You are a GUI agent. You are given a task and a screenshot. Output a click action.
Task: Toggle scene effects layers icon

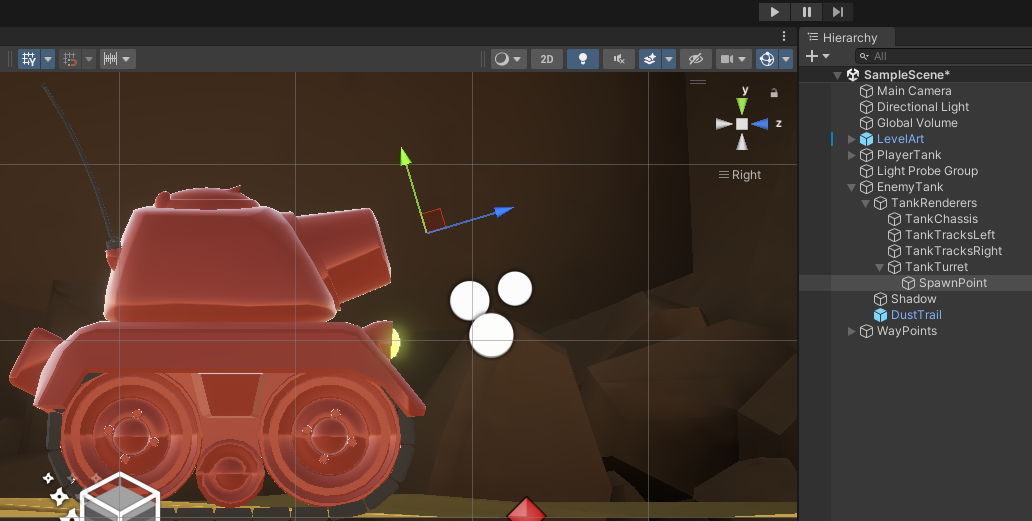pyautogui.click(x=650, y=59)
